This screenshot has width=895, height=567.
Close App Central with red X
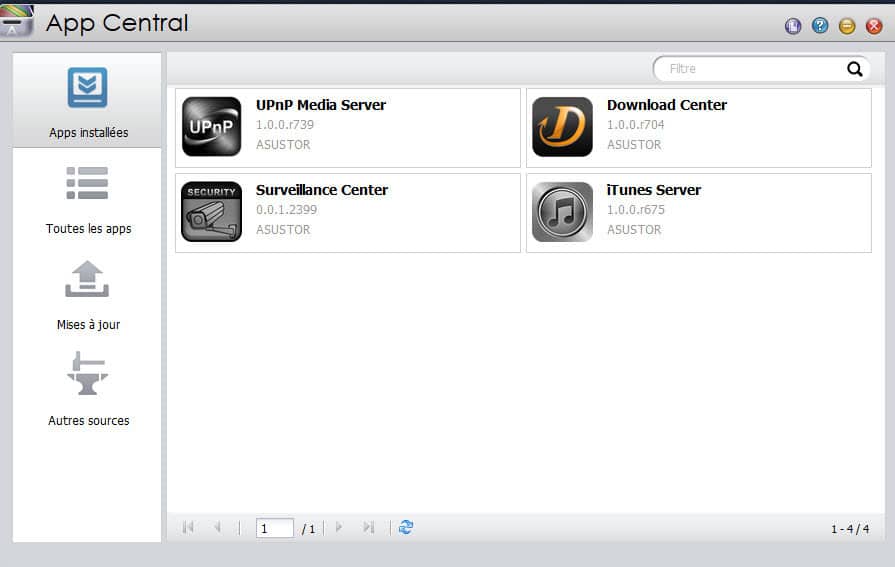(x=874, y=26)
